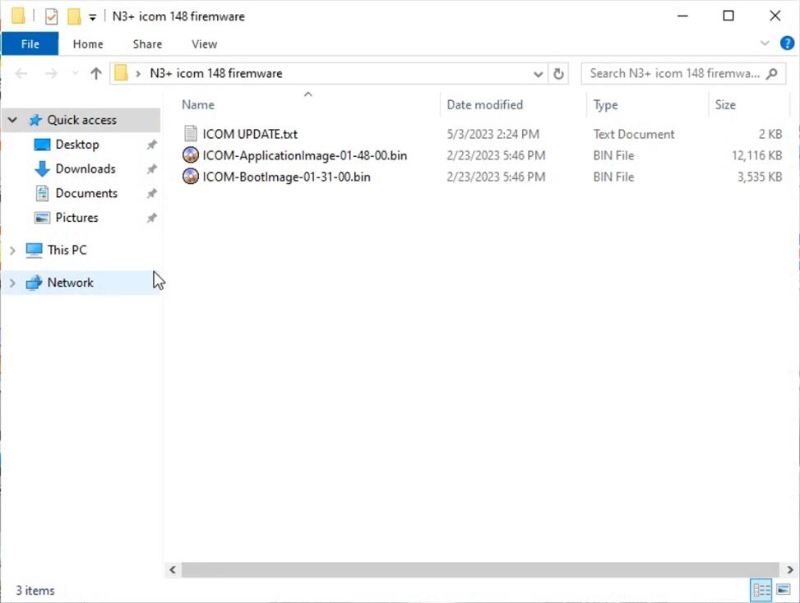Viewport: 800px width, 603px height.
Task: Open Downloads in the navigation pane
Action: point(85,169)
